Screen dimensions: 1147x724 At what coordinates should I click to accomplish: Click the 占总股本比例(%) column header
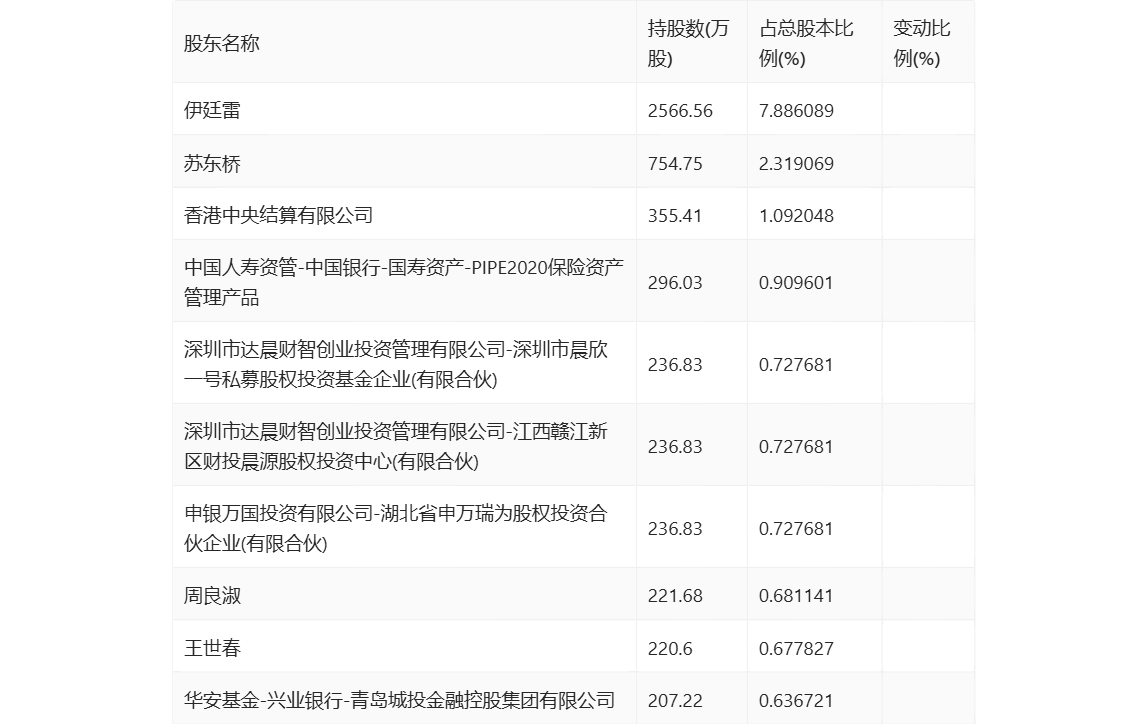pyautogui.click(x=806, y=44)
